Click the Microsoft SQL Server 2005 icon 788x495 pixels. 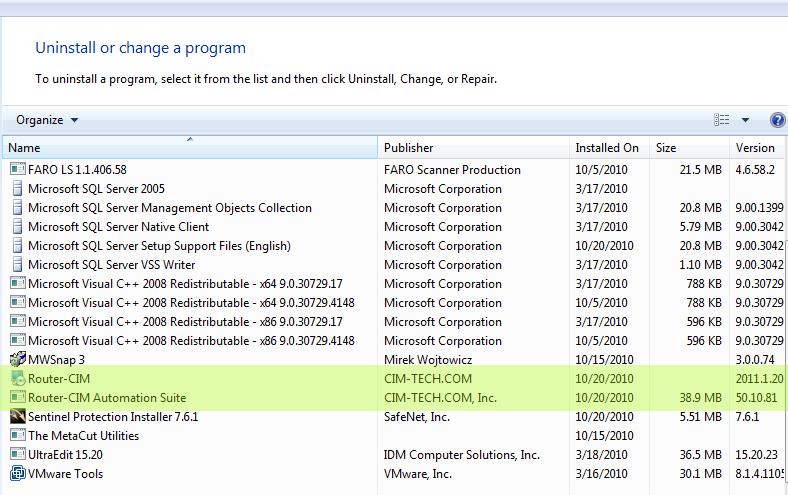coord(18,188)
